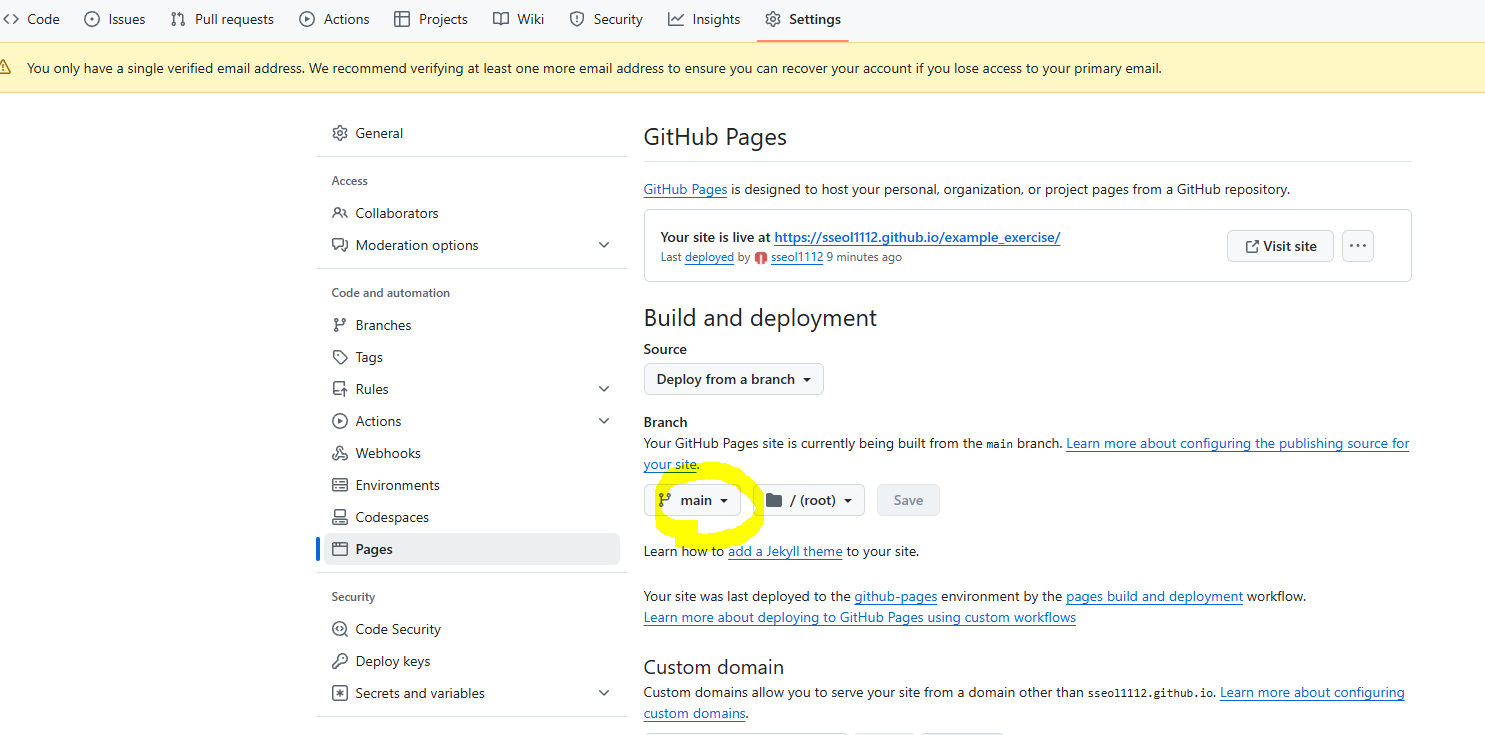Open the add a Jekyll theme link

point(785,551)
